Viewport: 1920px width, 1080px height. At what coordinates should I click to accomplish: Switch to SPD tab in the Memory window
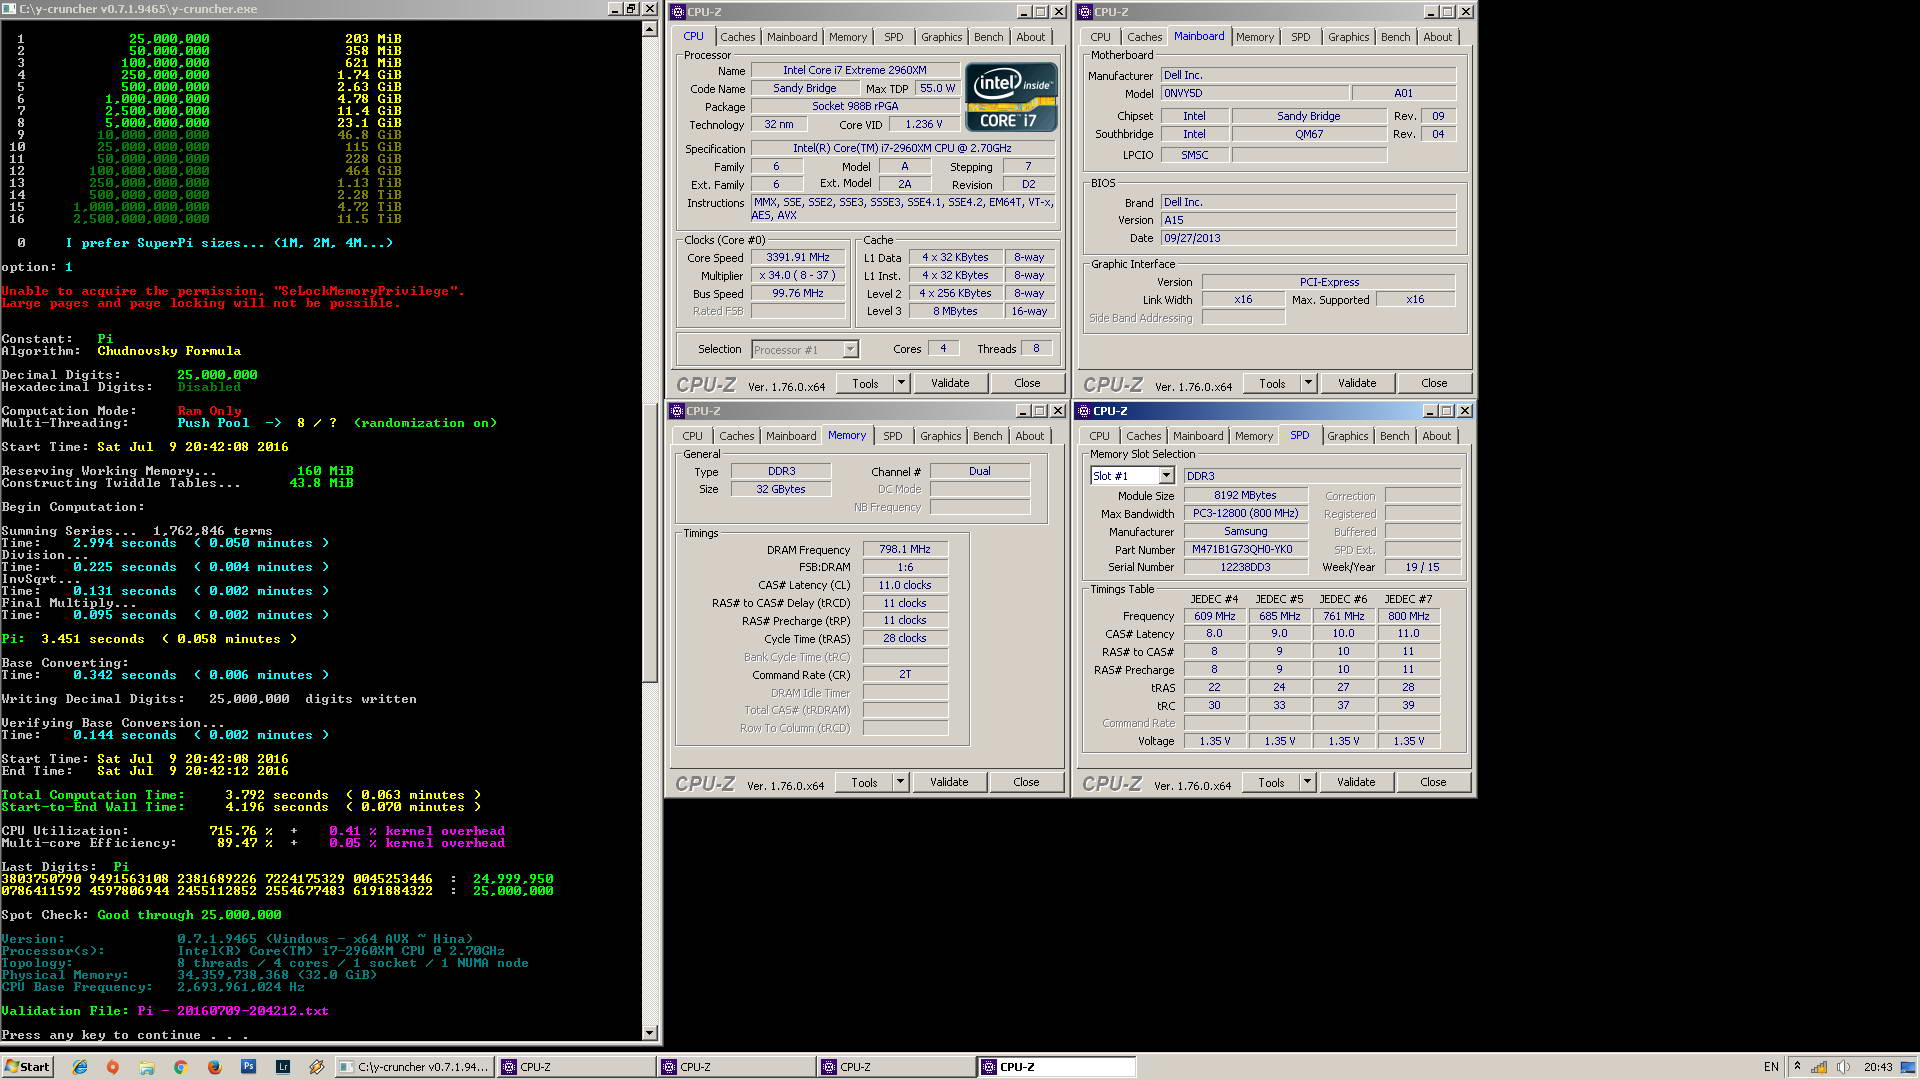(892, 436)
